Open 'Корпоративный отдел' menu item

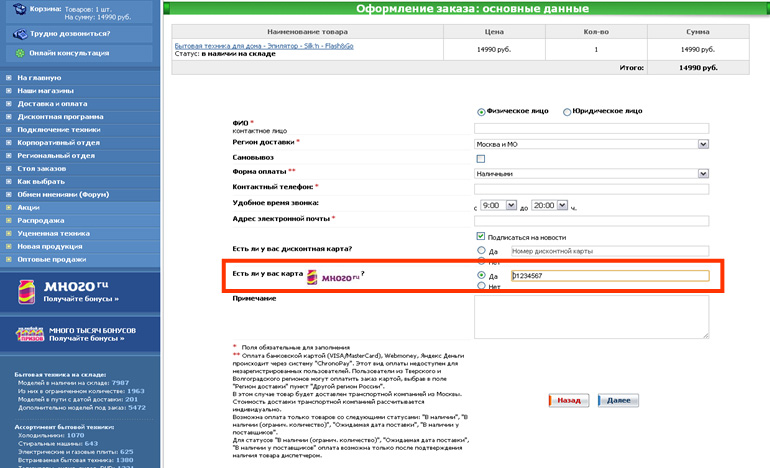(58, 142)
